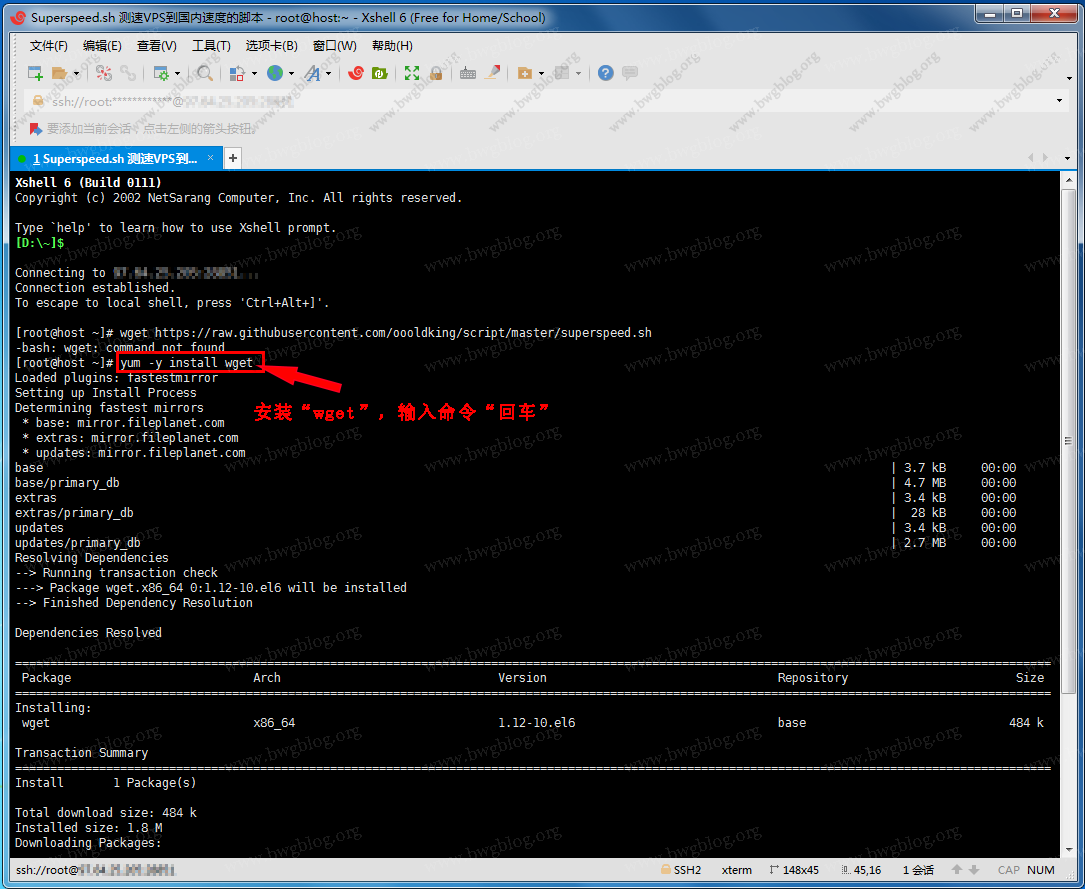The image size is (1085, 889).
Task: Click the bookmark arrow add-session icon
Action: pos(36,129)
